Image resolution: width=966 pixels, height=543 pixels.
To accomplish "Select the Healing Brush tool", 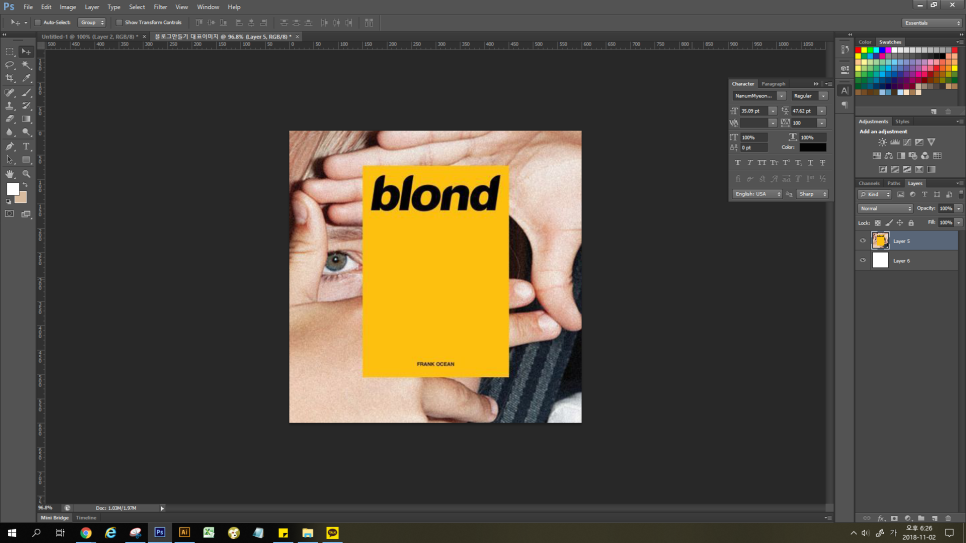I will pyautogui.click(x=10, y=93).
